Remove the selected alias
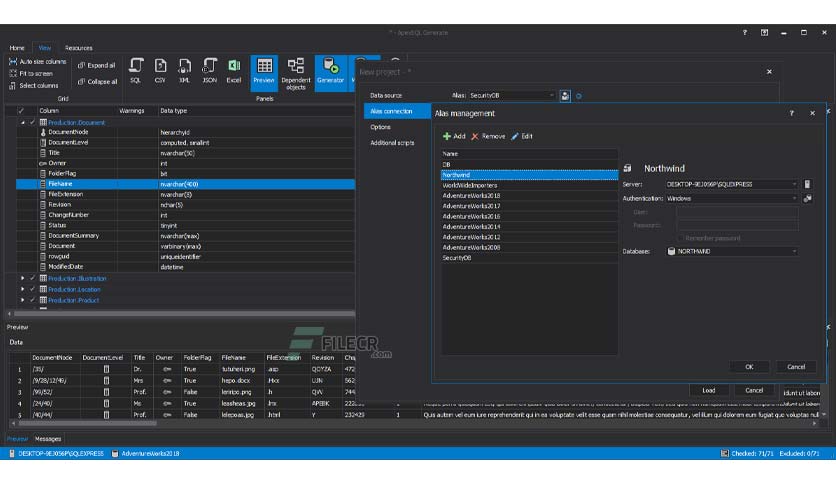This screenshot has height=484, width=836. click(488, 136)
